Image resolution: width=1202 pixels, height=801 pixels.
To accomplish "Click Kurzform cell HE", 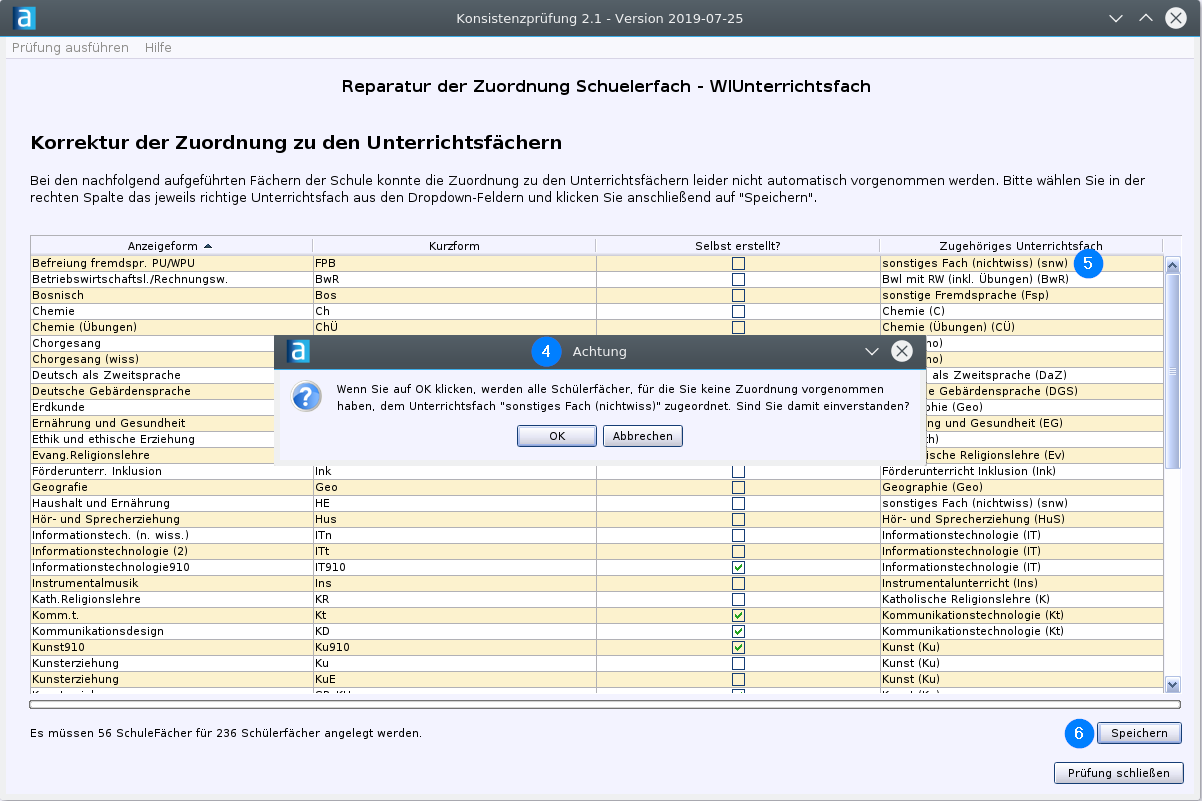I will tap(454, 503).
